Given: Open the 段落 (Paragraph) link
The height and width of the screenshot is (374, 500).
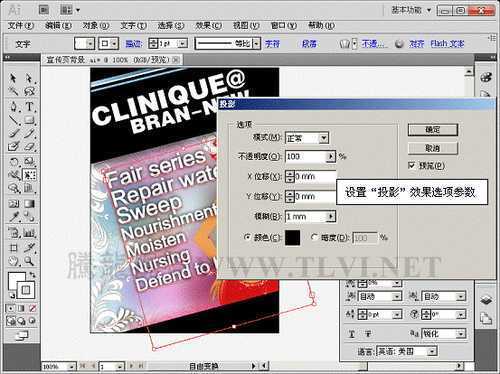Looking at the screenshot, I should (309, 44).
